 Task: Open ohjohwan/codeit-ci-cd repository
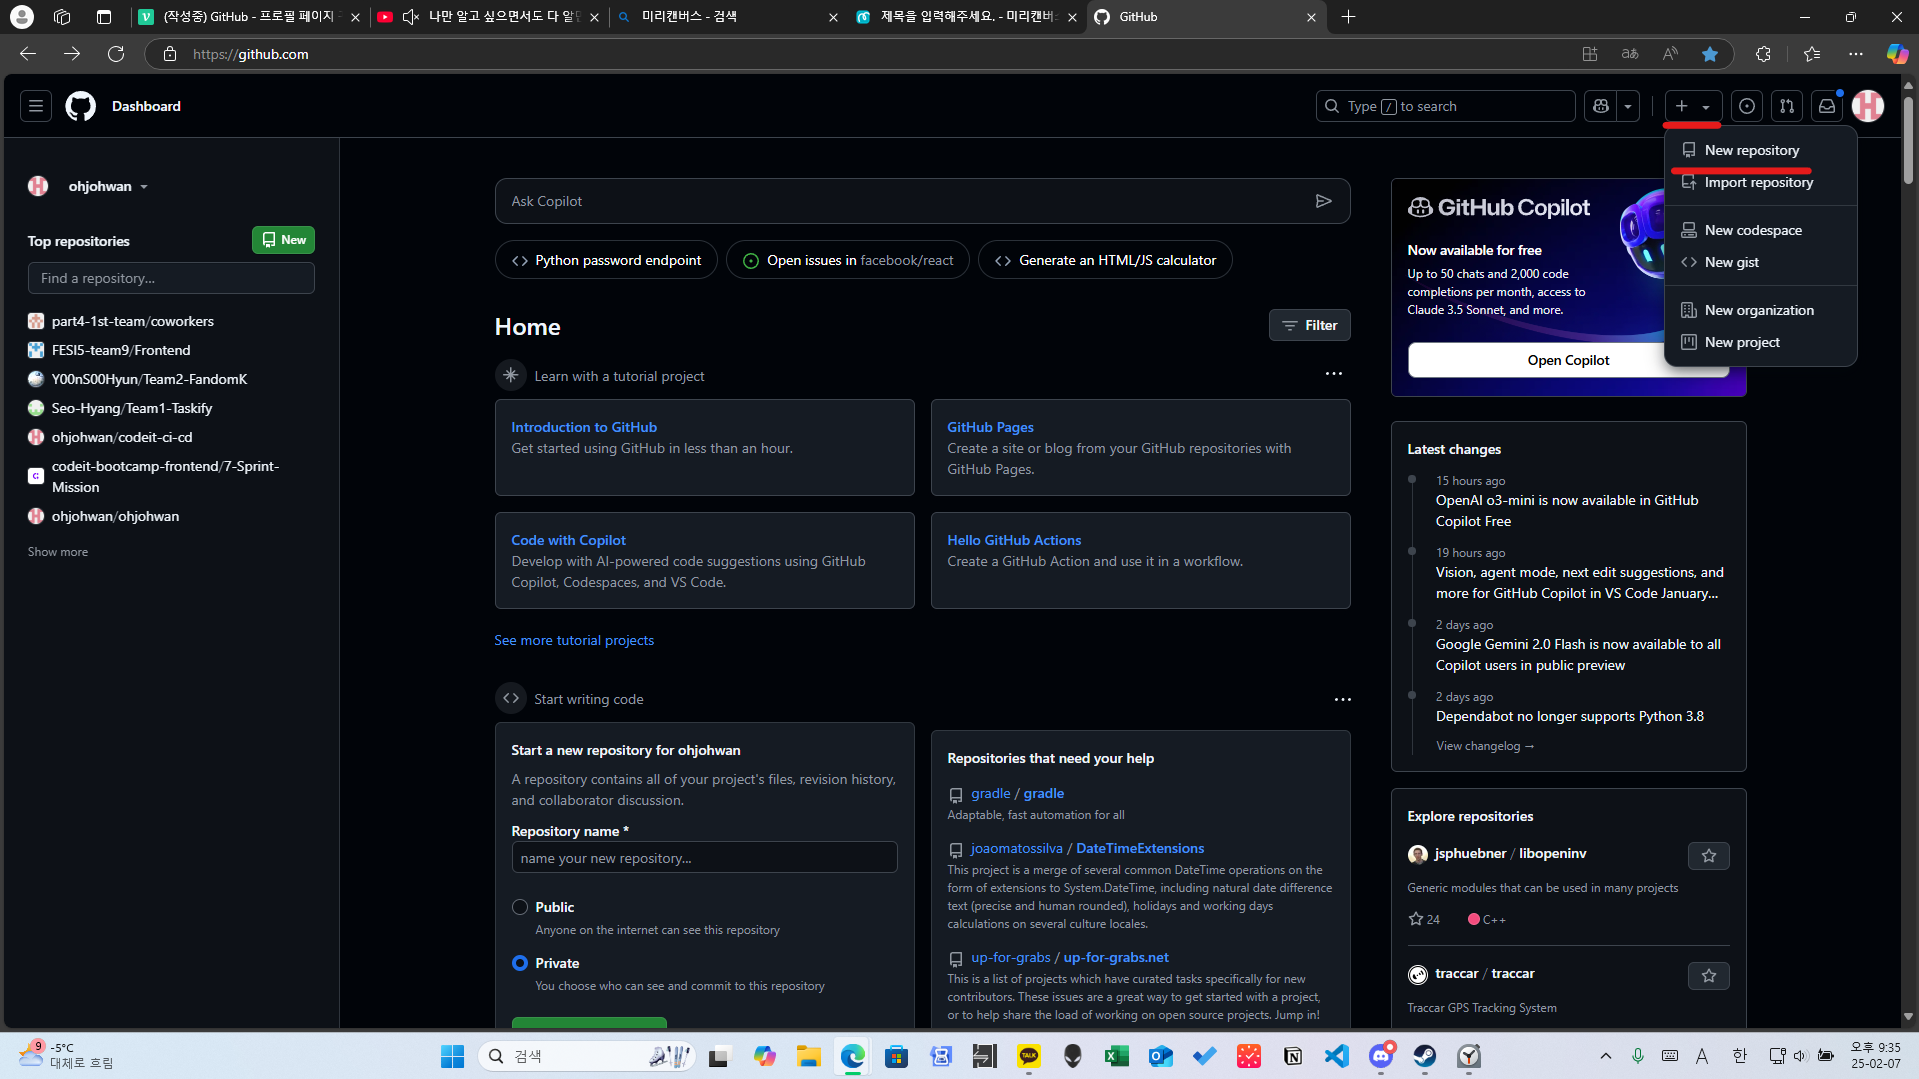click(122, 437)
